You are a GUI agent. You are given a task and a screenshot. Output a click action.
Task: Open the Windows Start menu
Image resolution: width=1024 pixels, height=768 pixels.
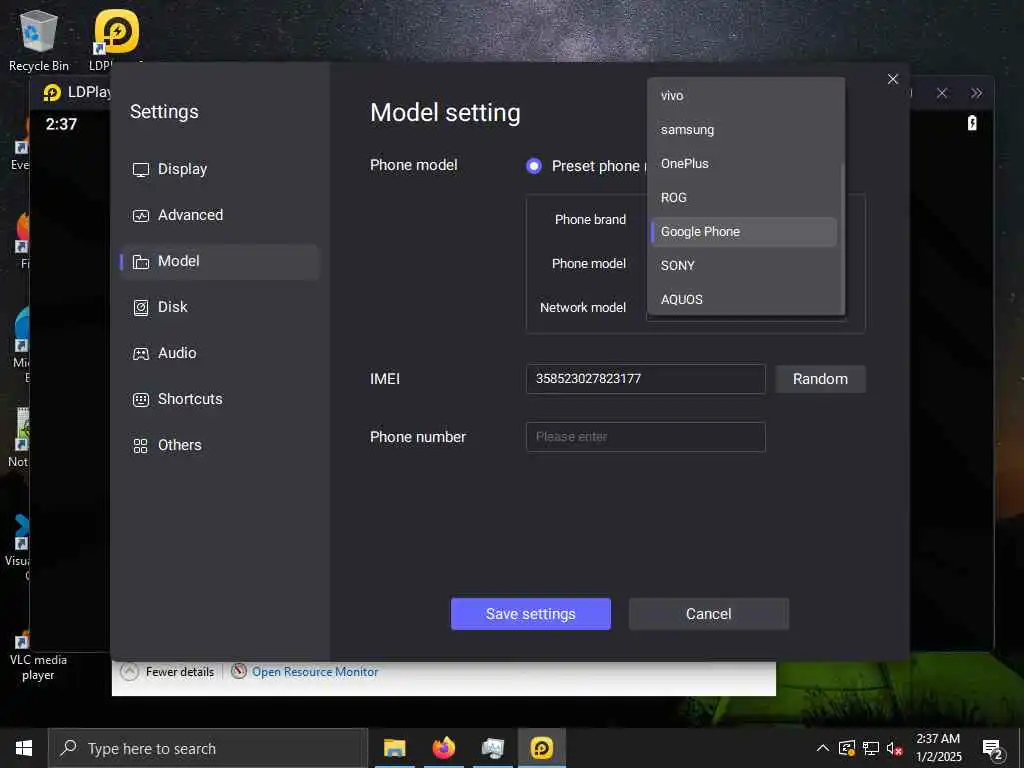coord(24,748)
